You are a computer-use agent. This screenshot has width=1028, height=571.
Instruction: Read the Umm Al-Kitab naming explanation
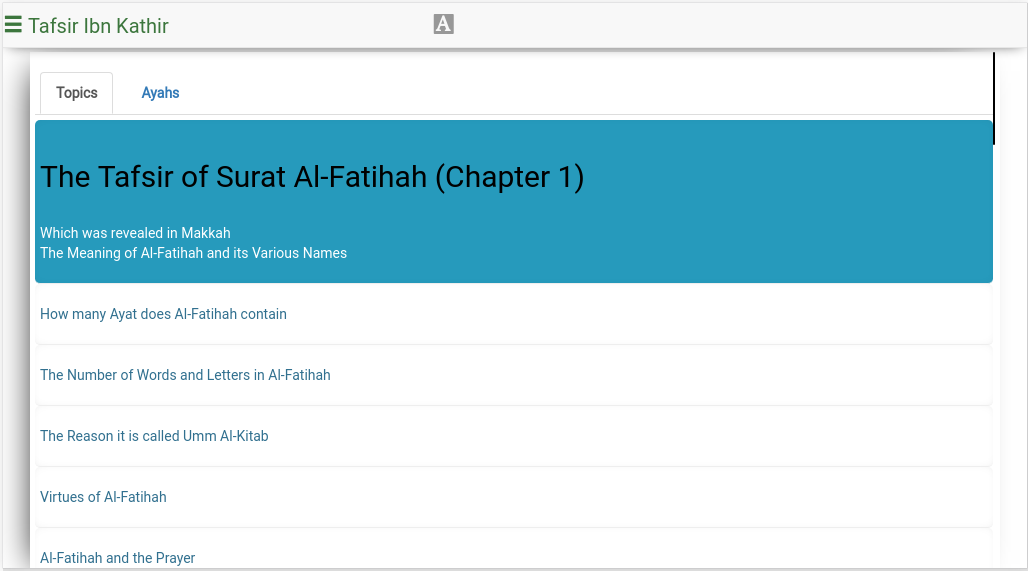point(154,436)
